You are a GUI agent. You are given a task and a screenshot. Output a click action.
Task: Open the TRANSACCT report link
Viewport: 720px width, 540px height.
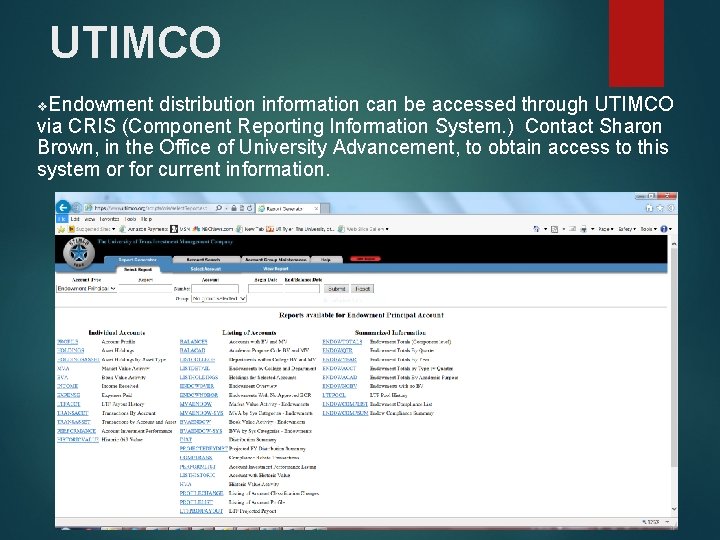[x=73, y=413]
